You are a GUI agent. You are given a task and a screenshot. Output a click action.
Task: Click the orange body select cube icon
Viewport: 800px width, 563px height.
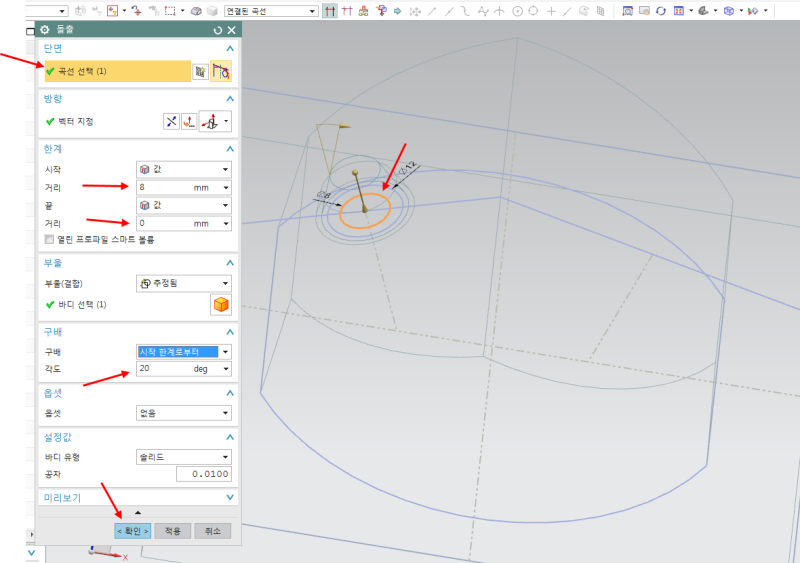[220, 305]
